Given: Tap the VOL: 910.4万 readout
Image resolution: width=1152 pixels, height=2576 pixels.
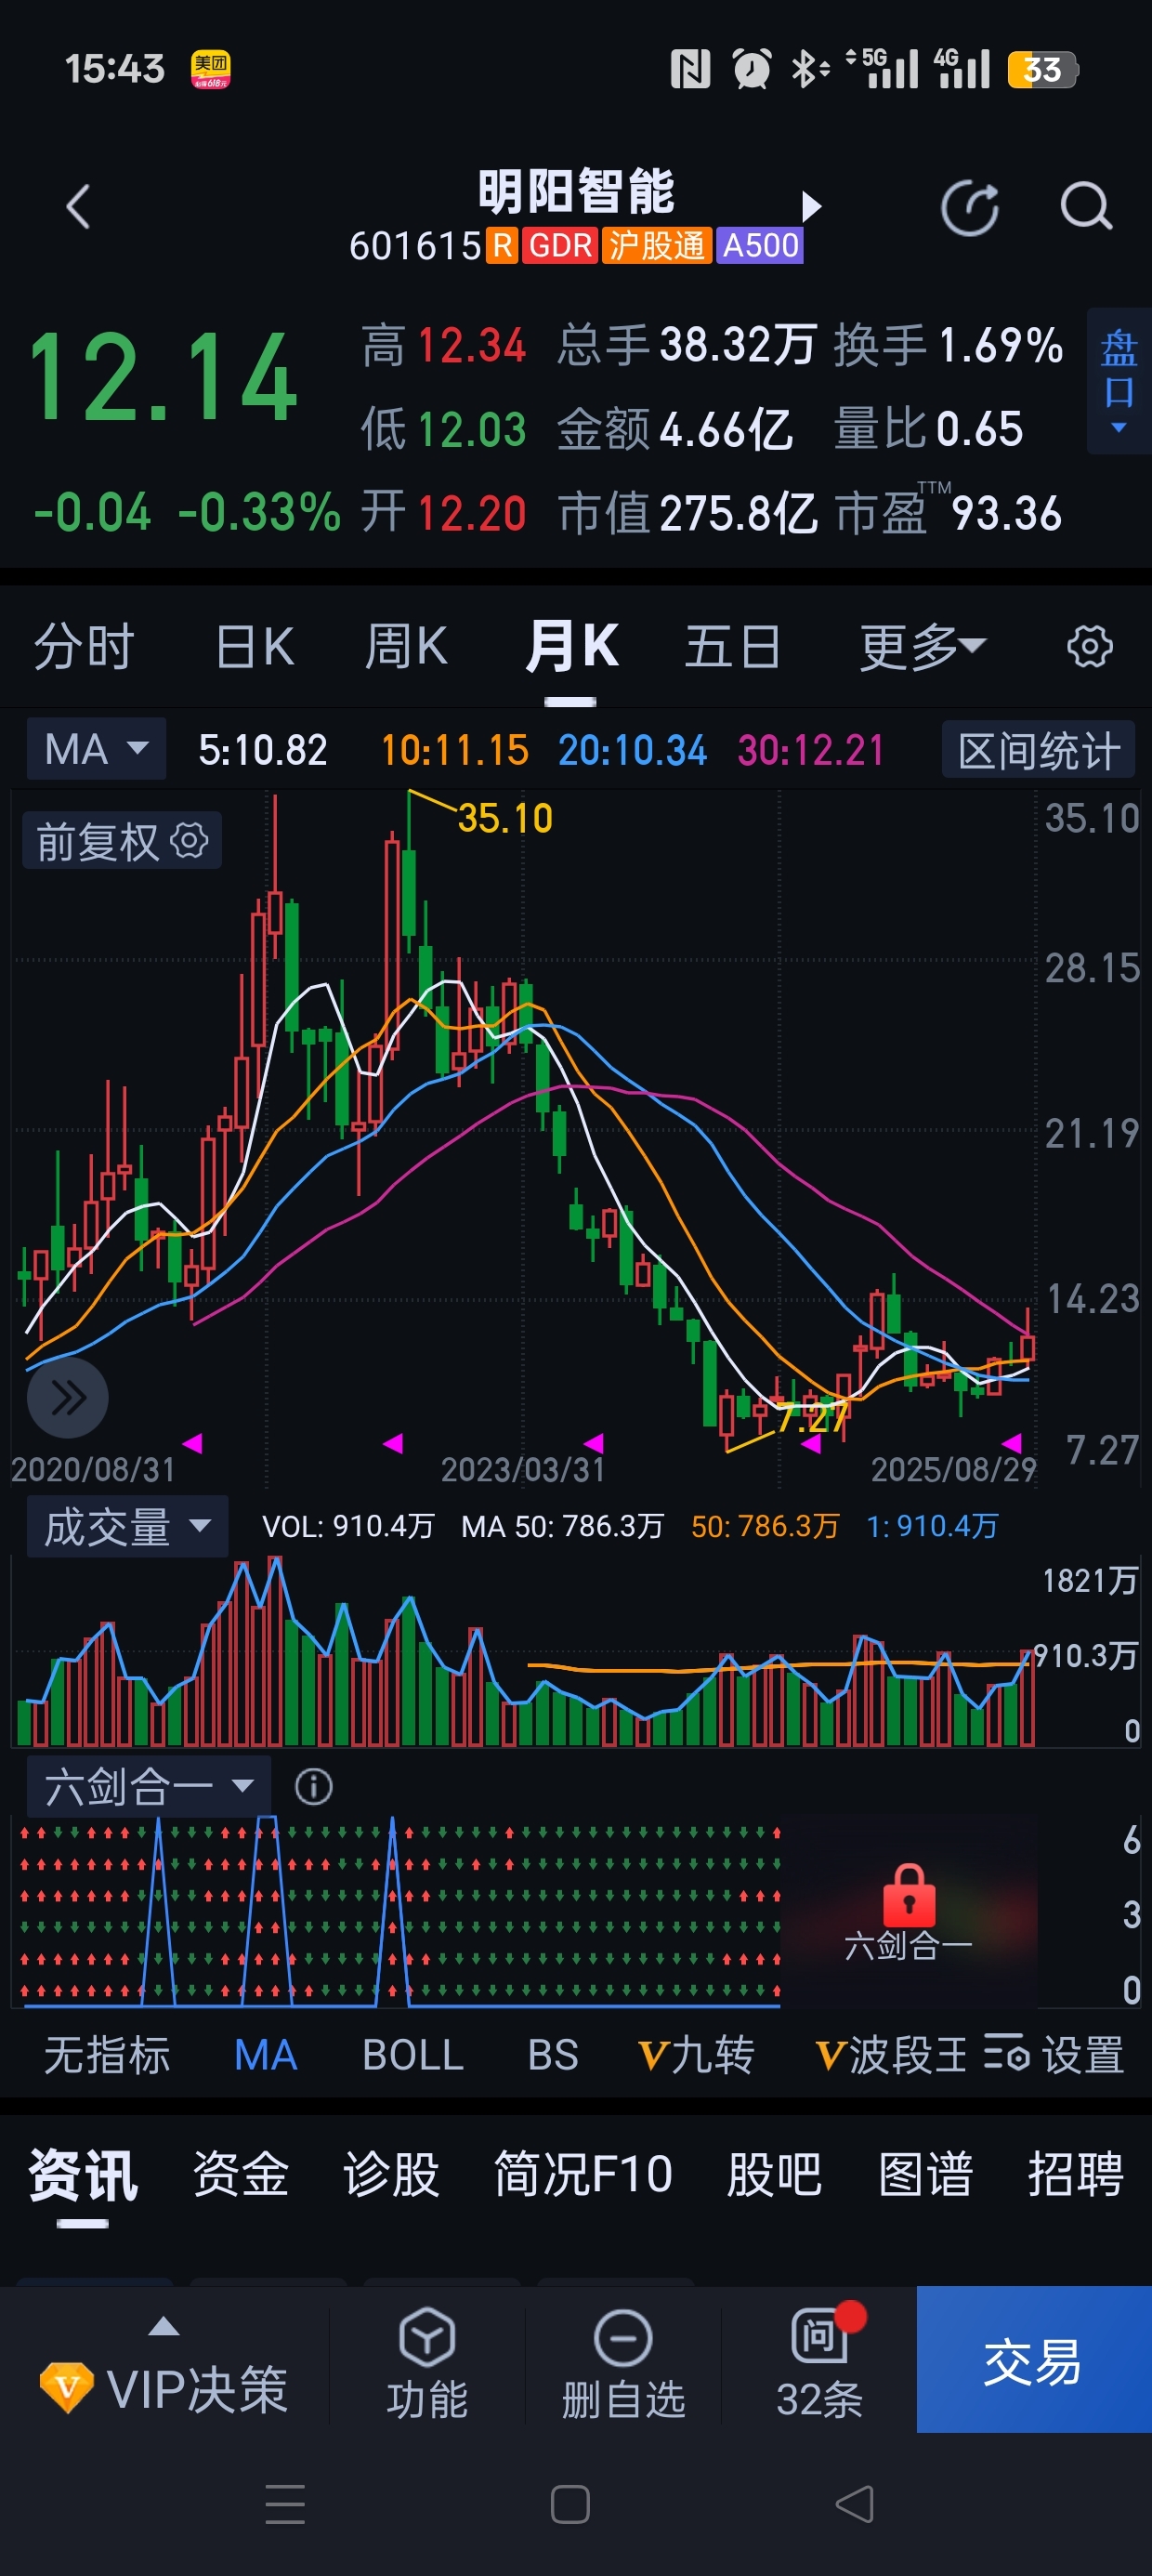Looking at the screenshot, I should (x=348, y=1526).
